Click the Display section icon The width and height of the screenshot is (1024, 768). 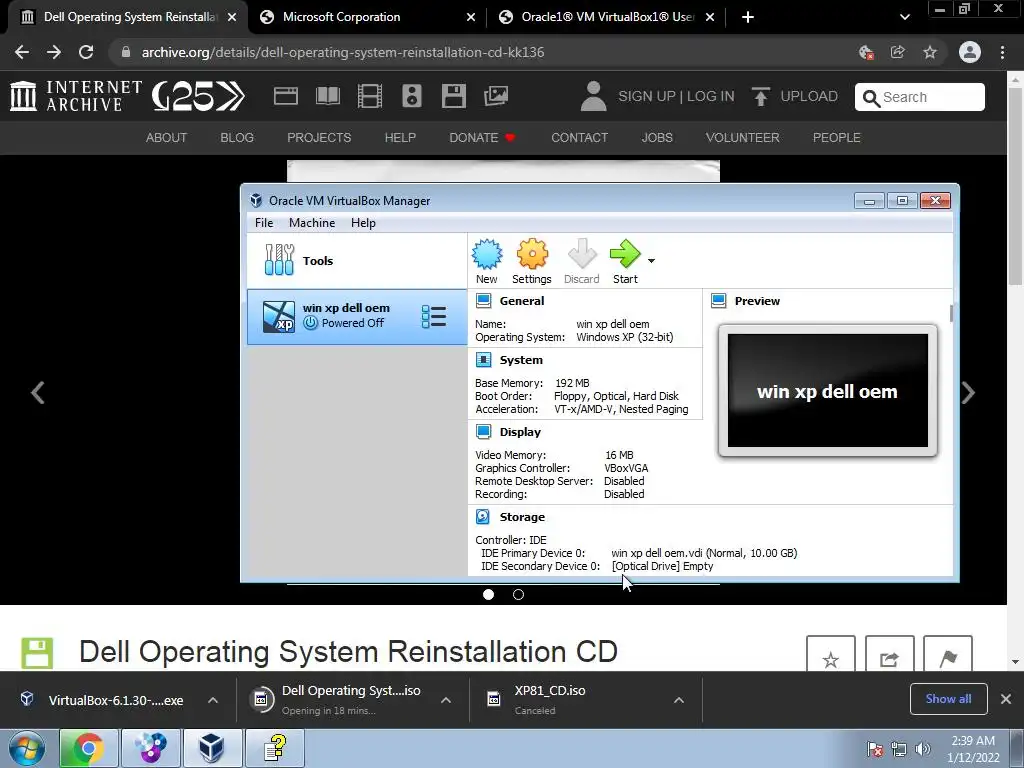(483, 432)
